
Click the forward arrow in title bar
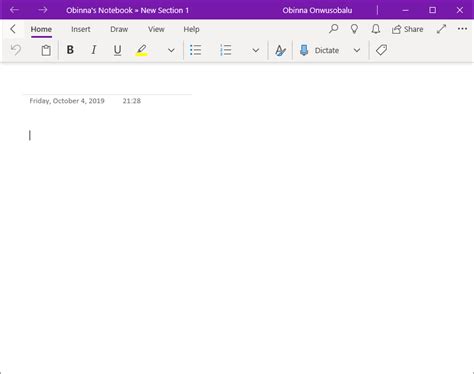pyautogui.click(x=43, y=10)
